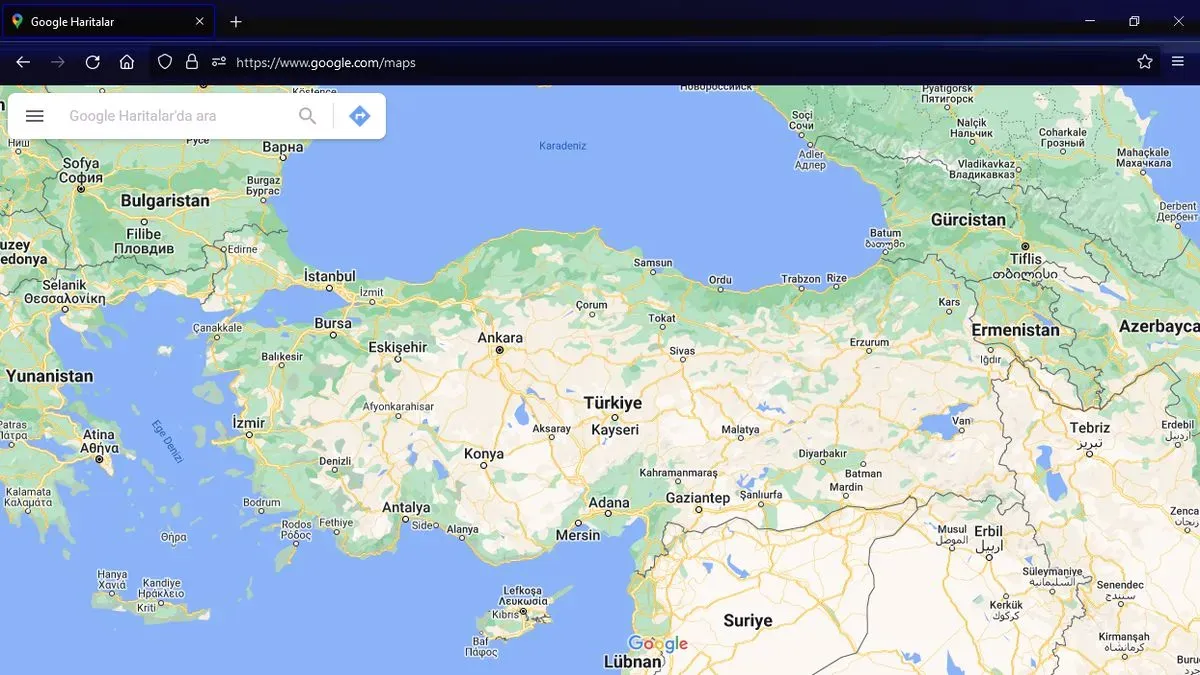Click the Erzurum city label
The height and width of the screenshot is (675, 1200).
pos(869,343)
